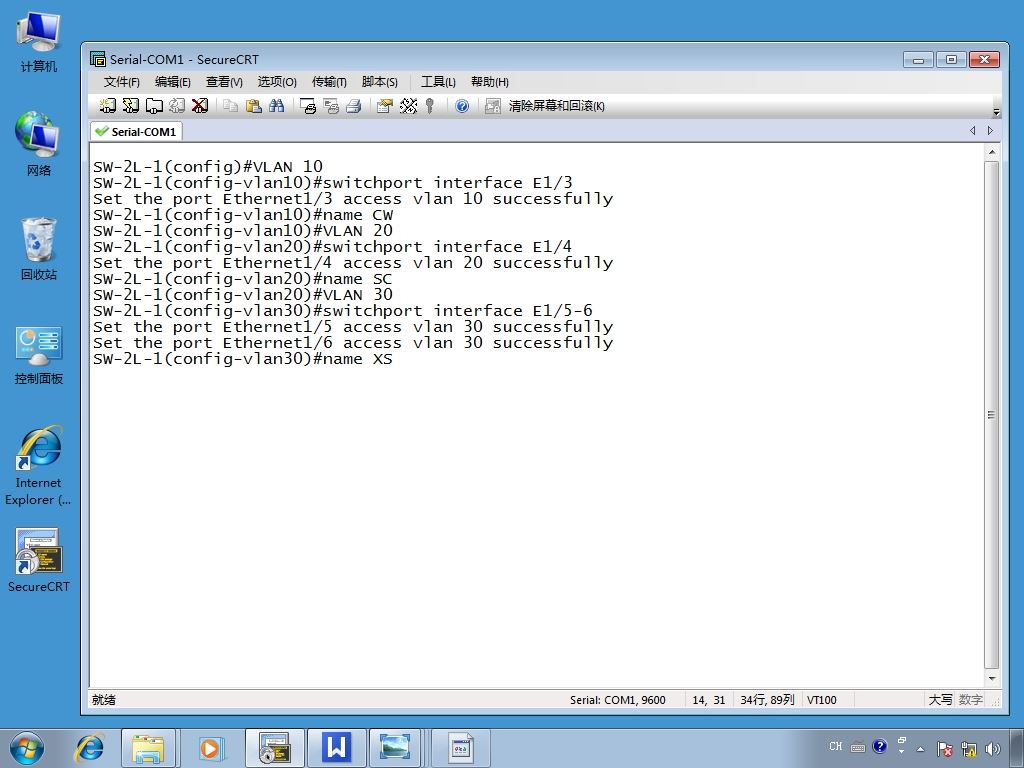
Task: Click 就绪 status bar text
Action: [x=103, y=699]
